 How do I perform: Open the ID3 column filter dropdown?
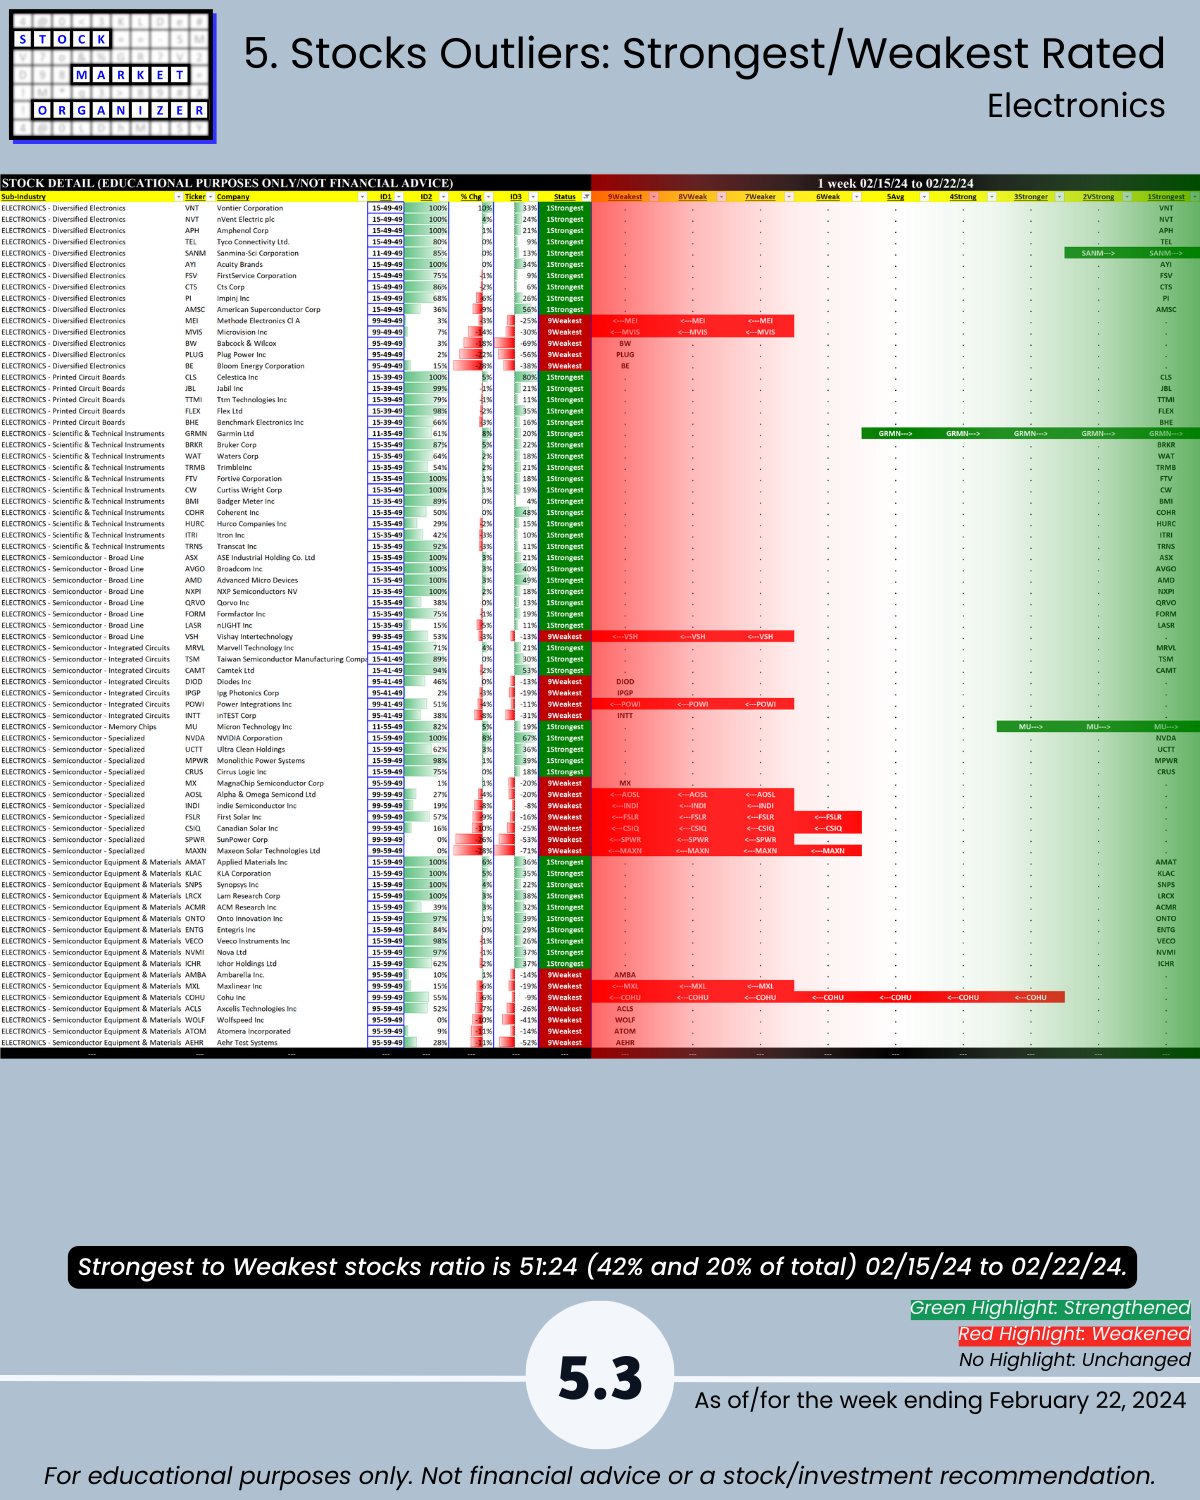pos(534,197)
